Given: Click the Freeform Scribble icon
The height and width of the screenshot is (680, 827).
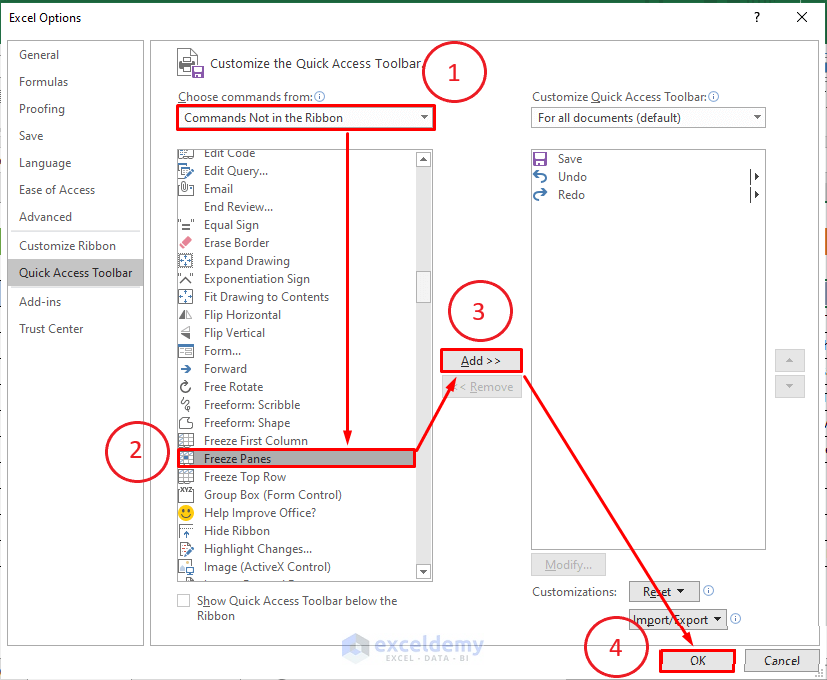Looking at the screenshot, I should tap(186, 405).
